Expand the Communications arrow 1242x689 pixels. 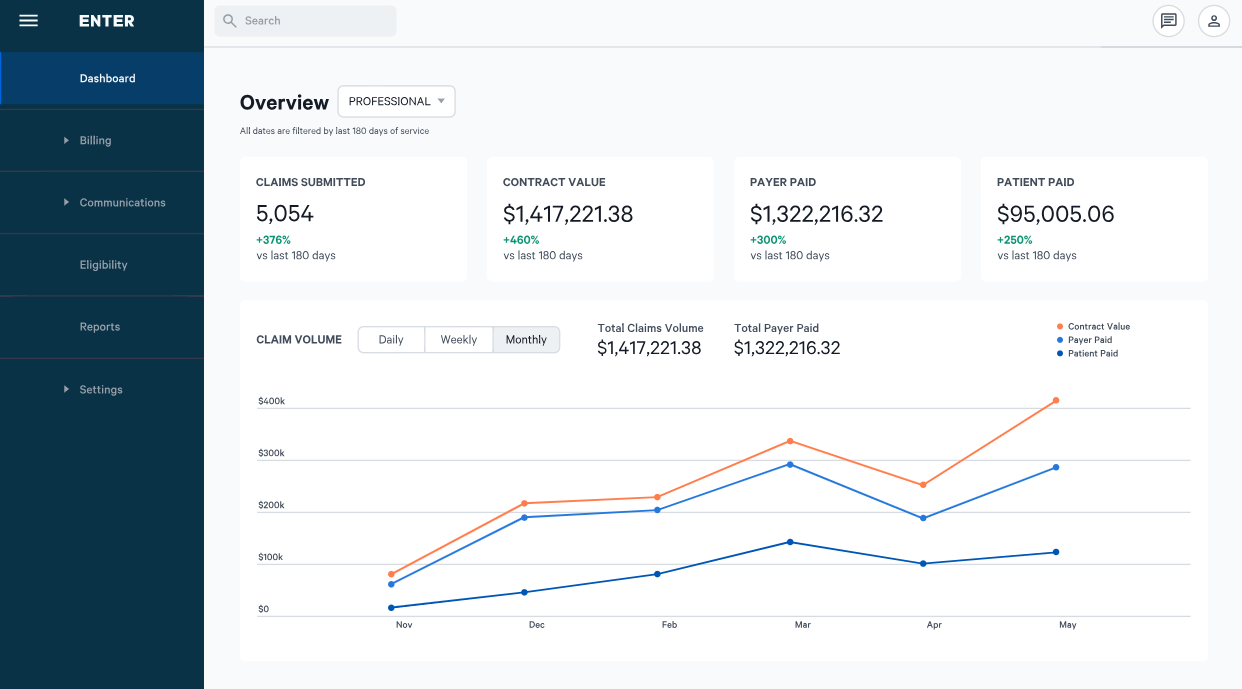tap(67, 202)
